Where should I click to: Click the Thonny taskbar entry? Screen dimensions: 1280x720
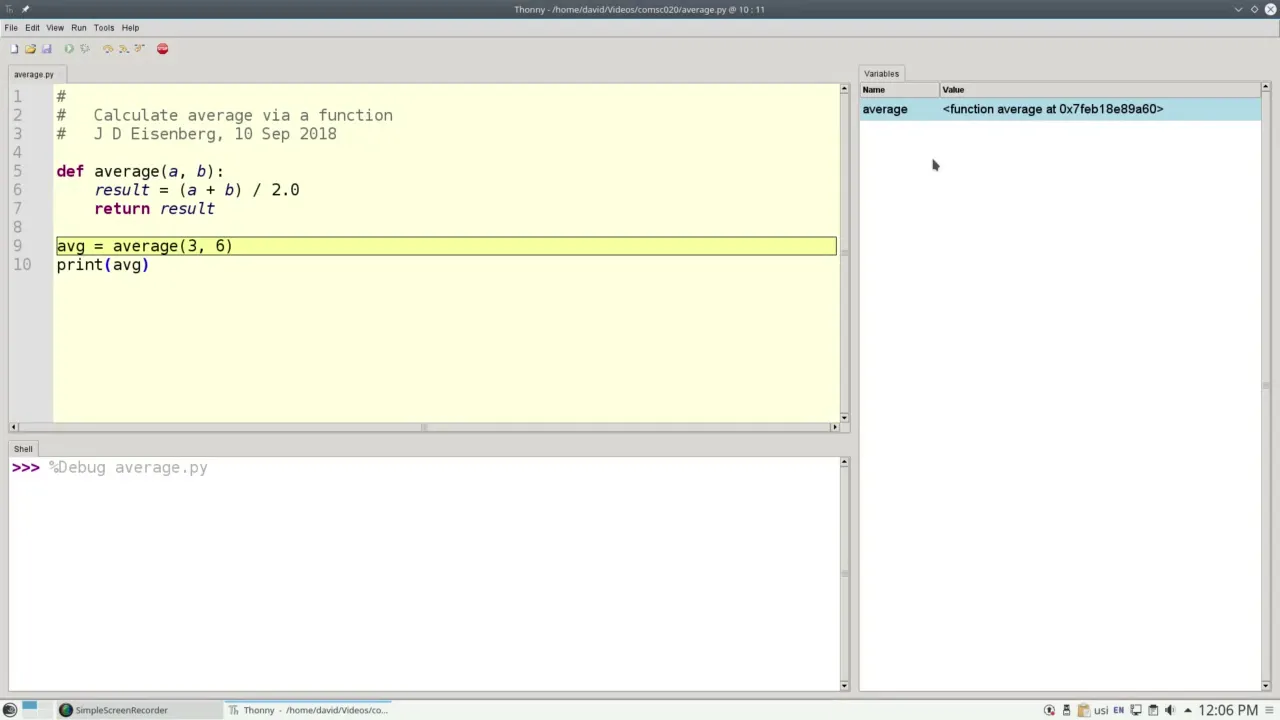coord(307,710)
